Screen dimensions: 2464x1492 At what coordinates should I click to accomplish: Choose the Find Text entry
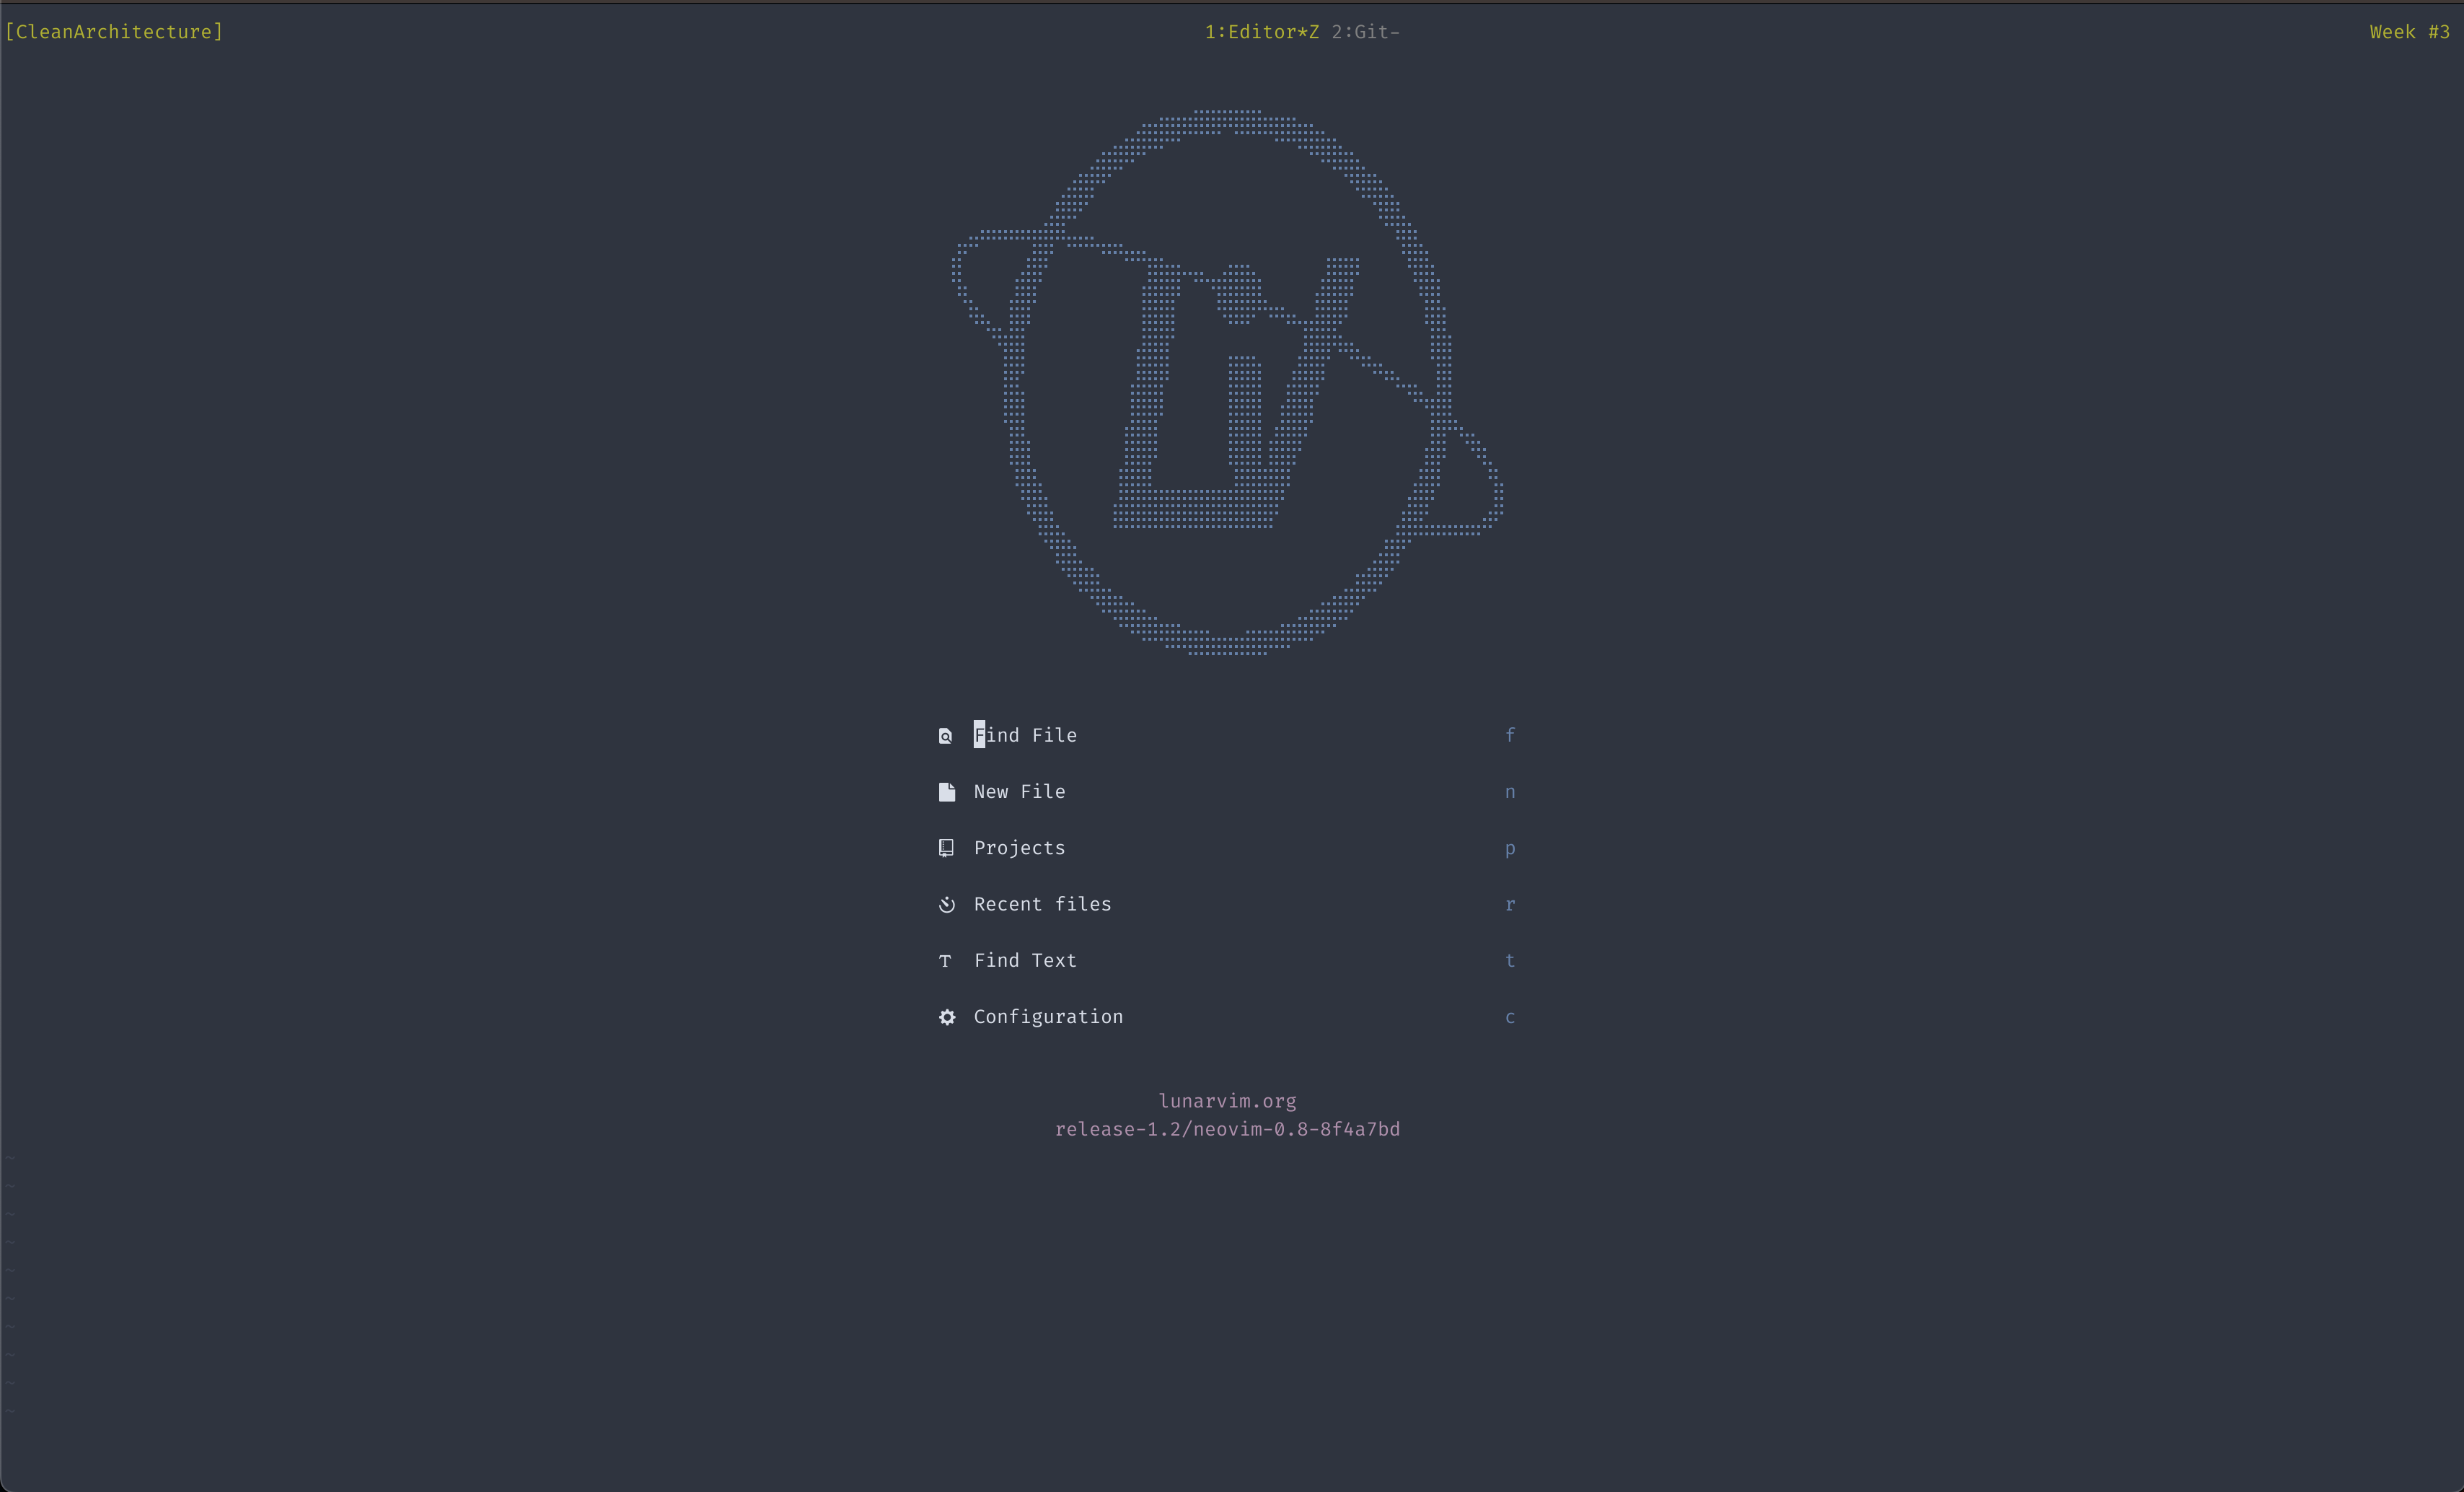(x=1025, y=961)
